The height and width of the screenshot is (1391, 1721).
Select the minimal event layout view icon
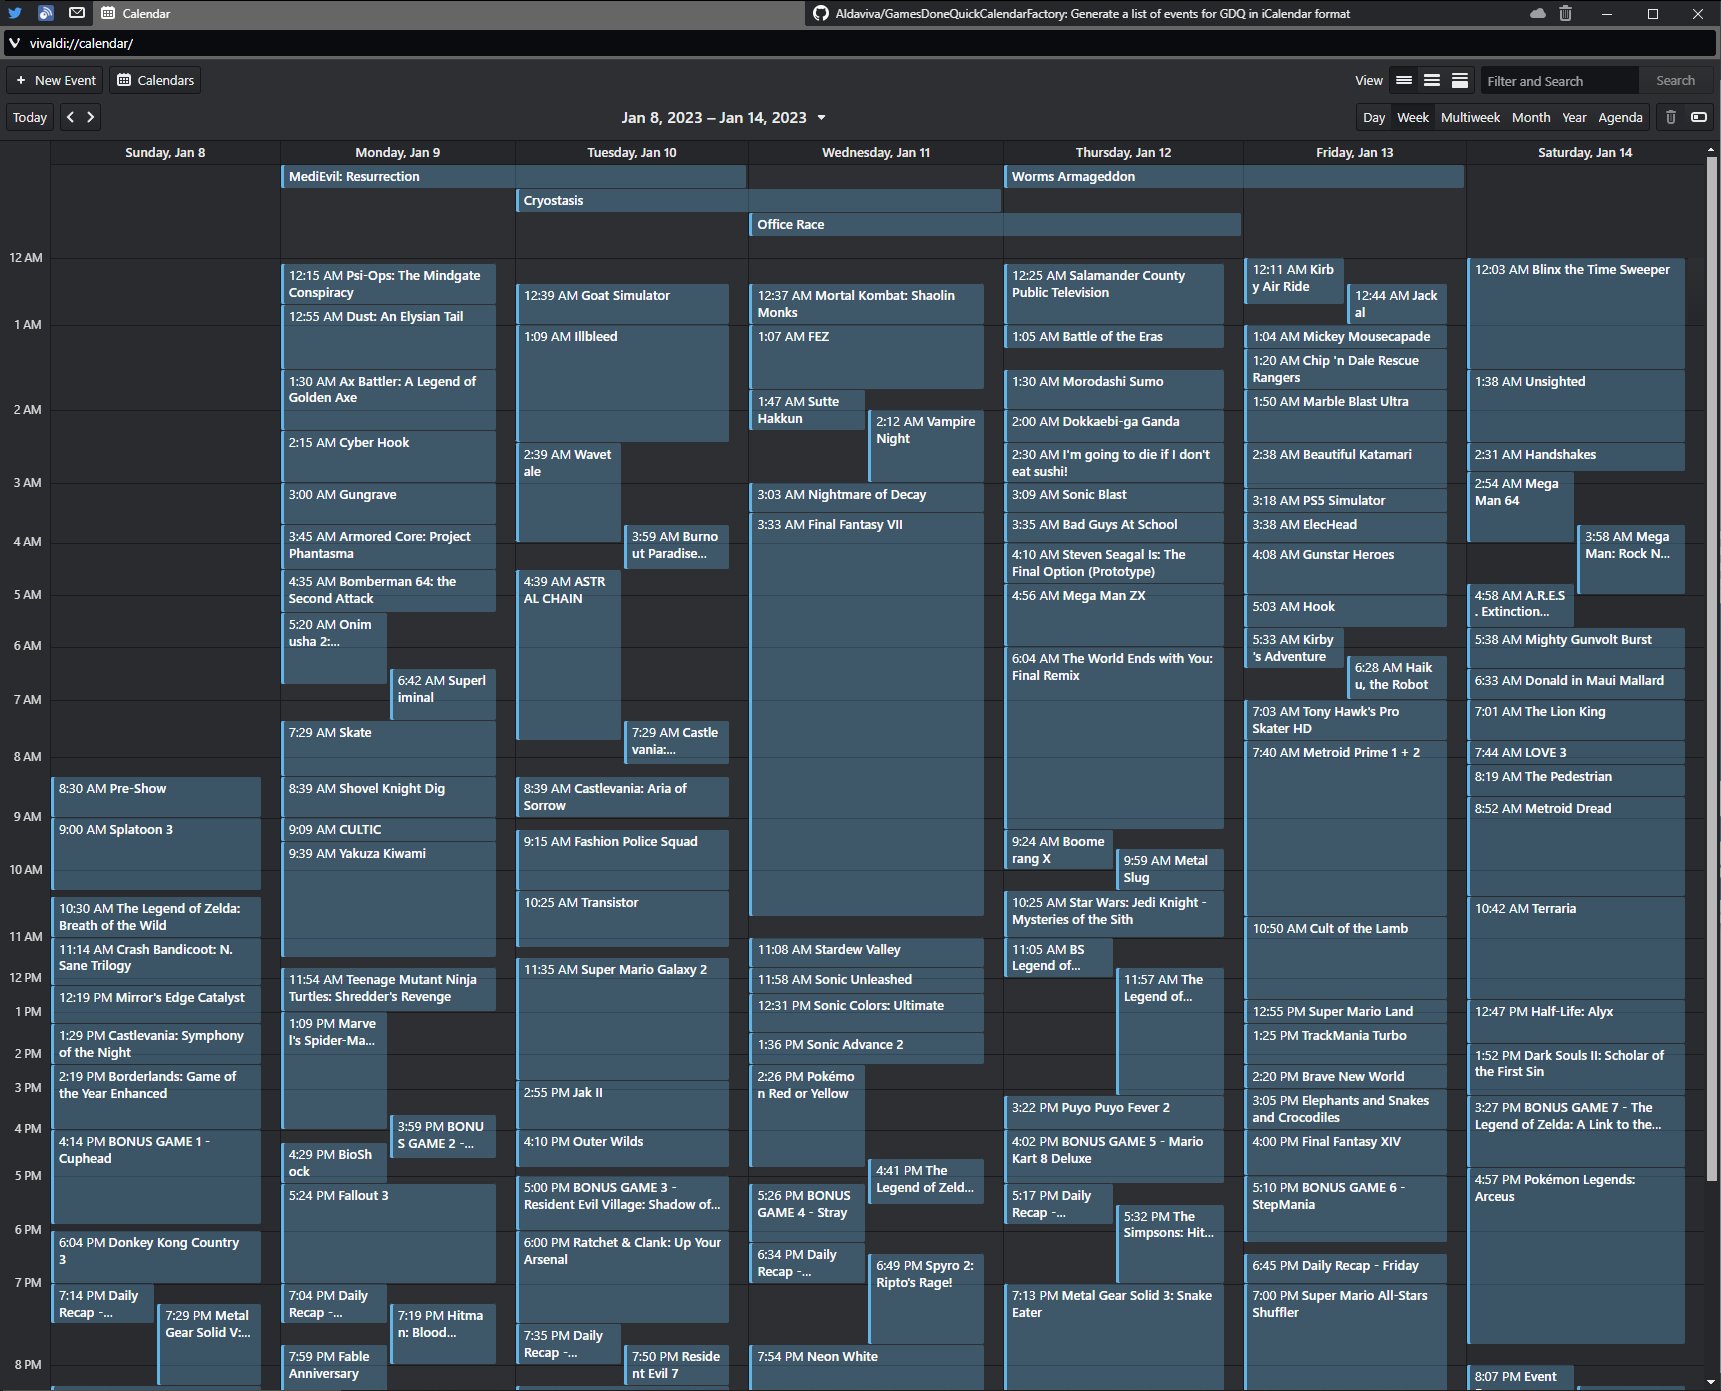point(1404,80)
